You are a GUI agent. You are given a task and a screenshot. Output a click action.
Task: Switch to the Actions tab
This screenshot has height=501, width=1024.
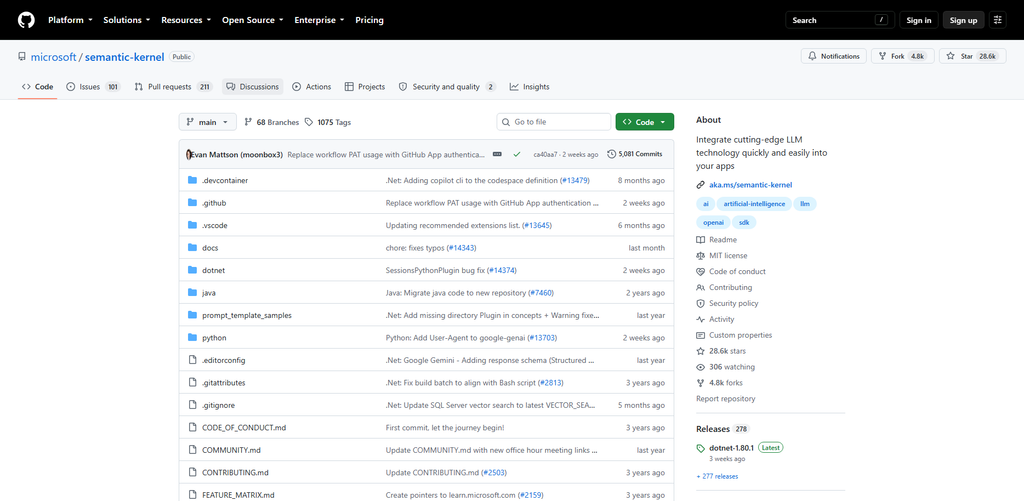(312, 87)
